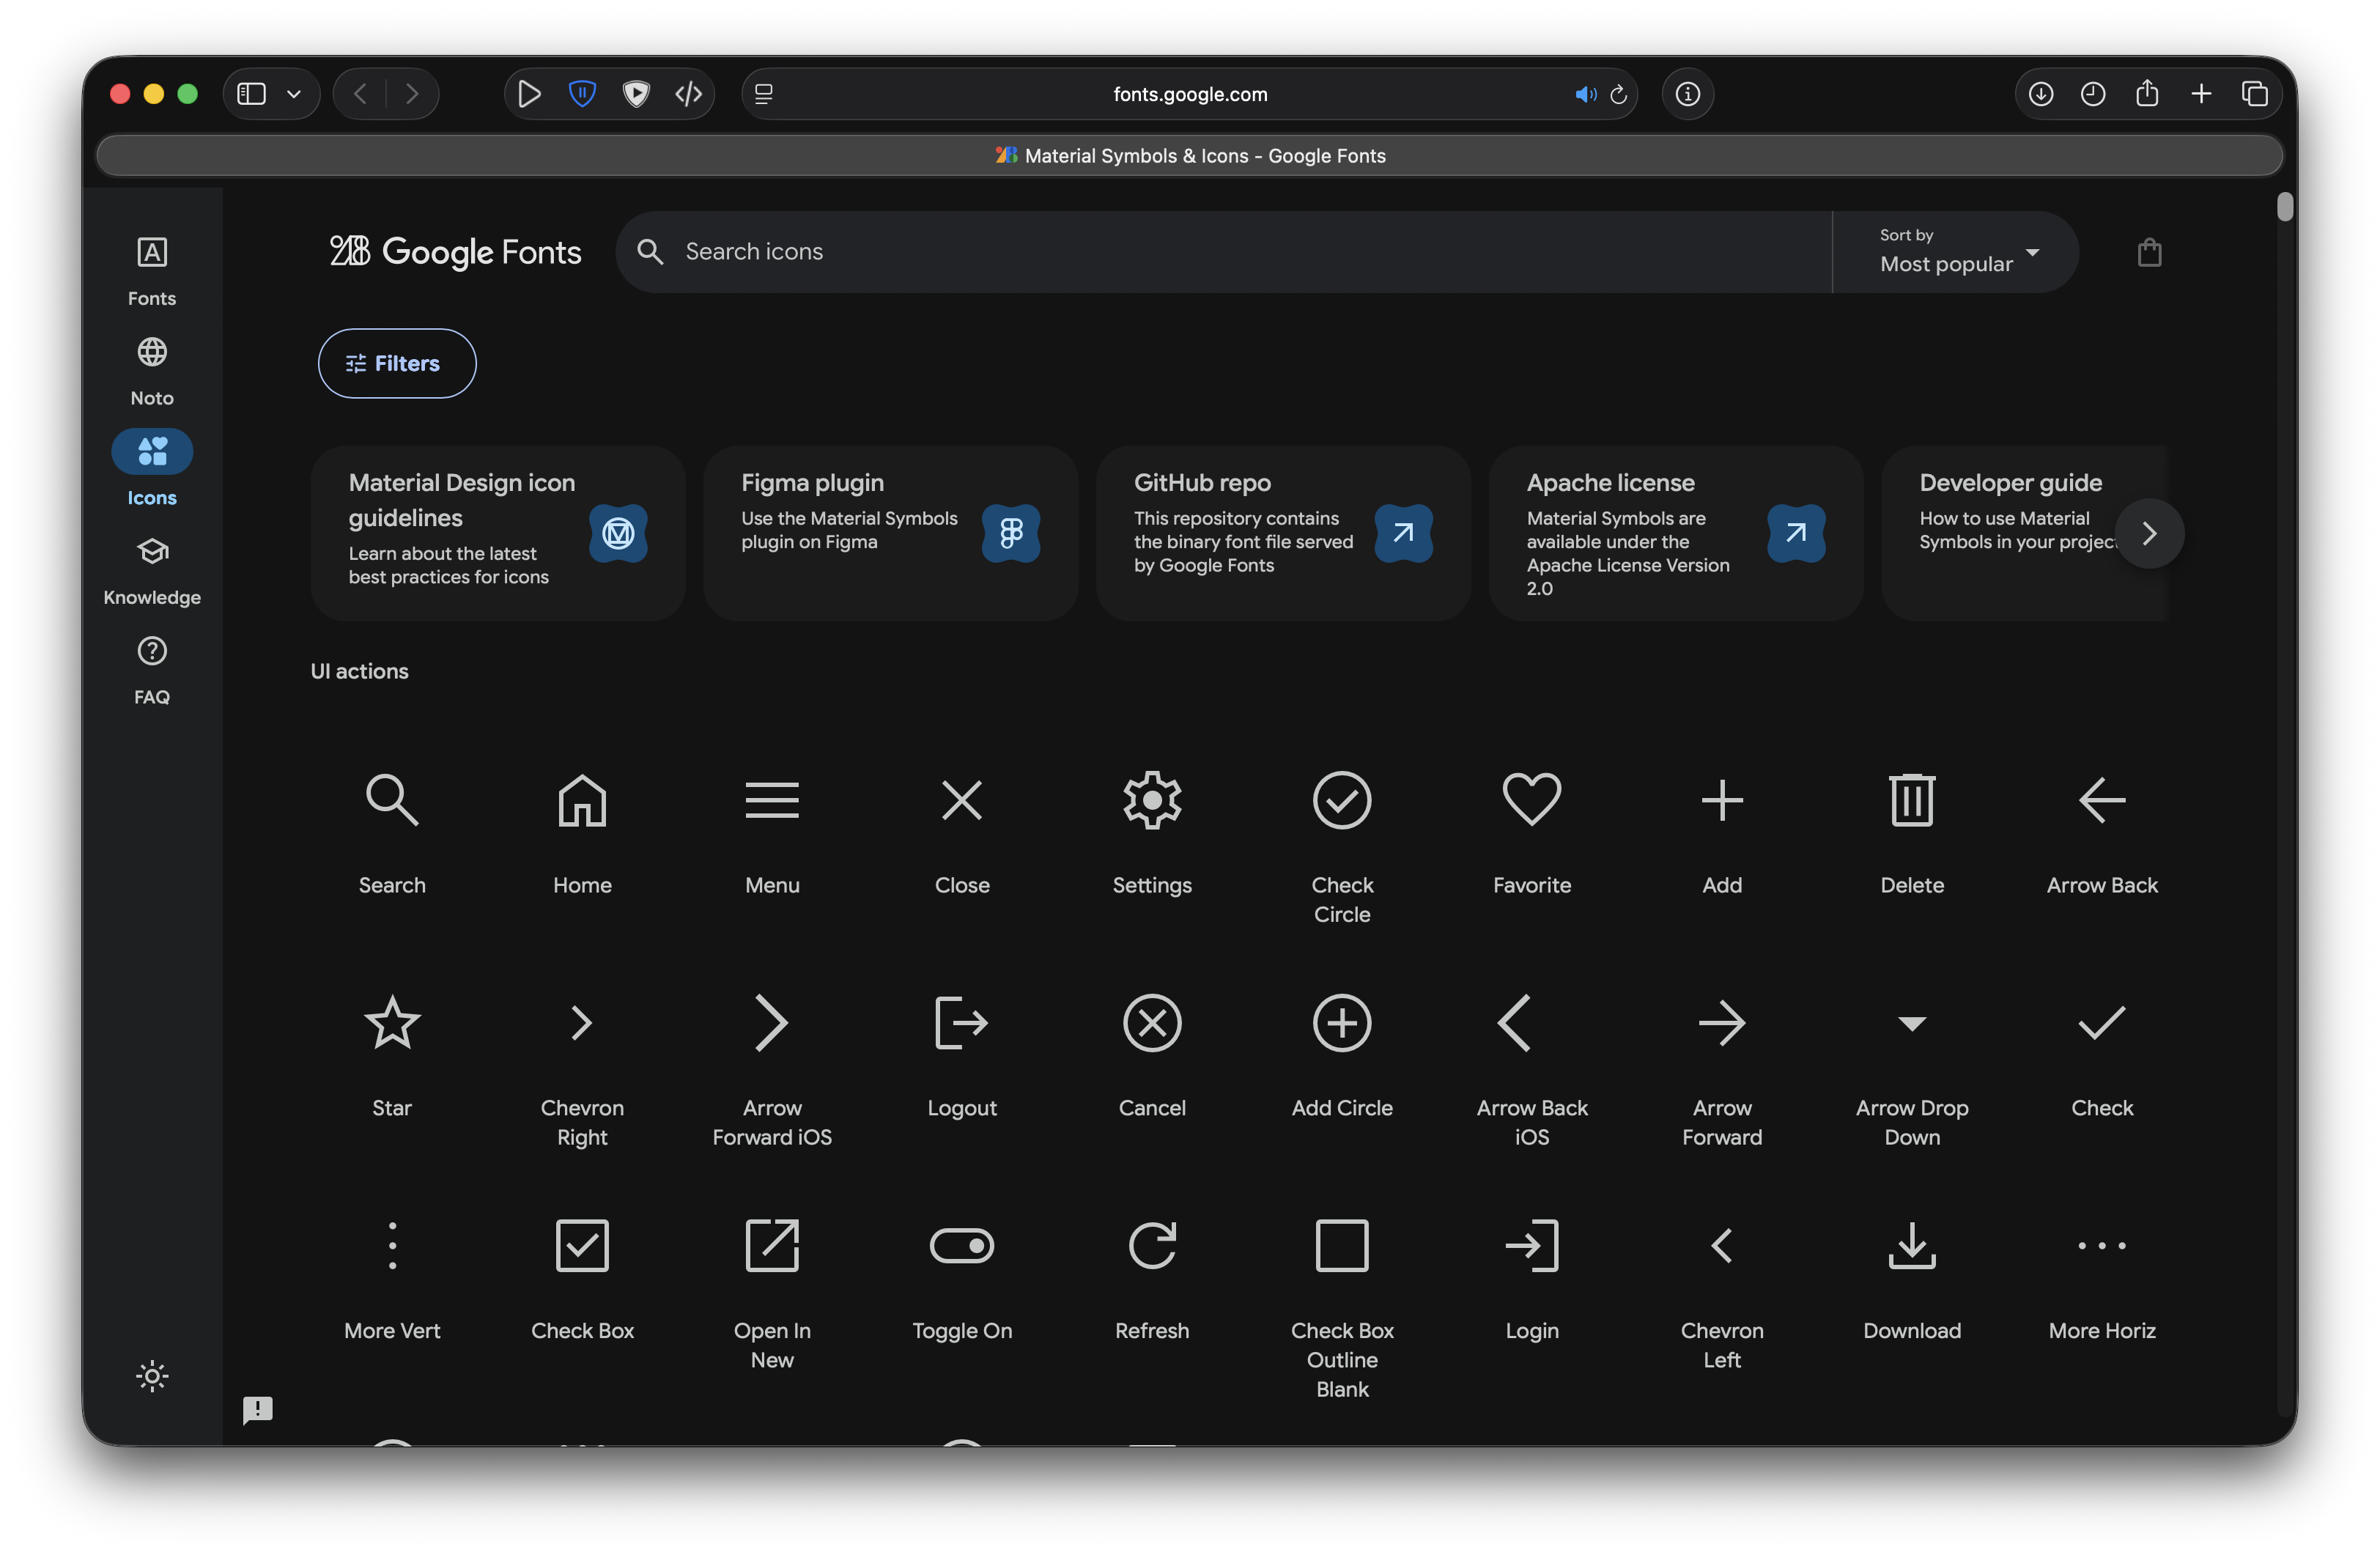Select the More Horiz icon
This screenshot has height=1555, width=2380.
(2102, 1245)
